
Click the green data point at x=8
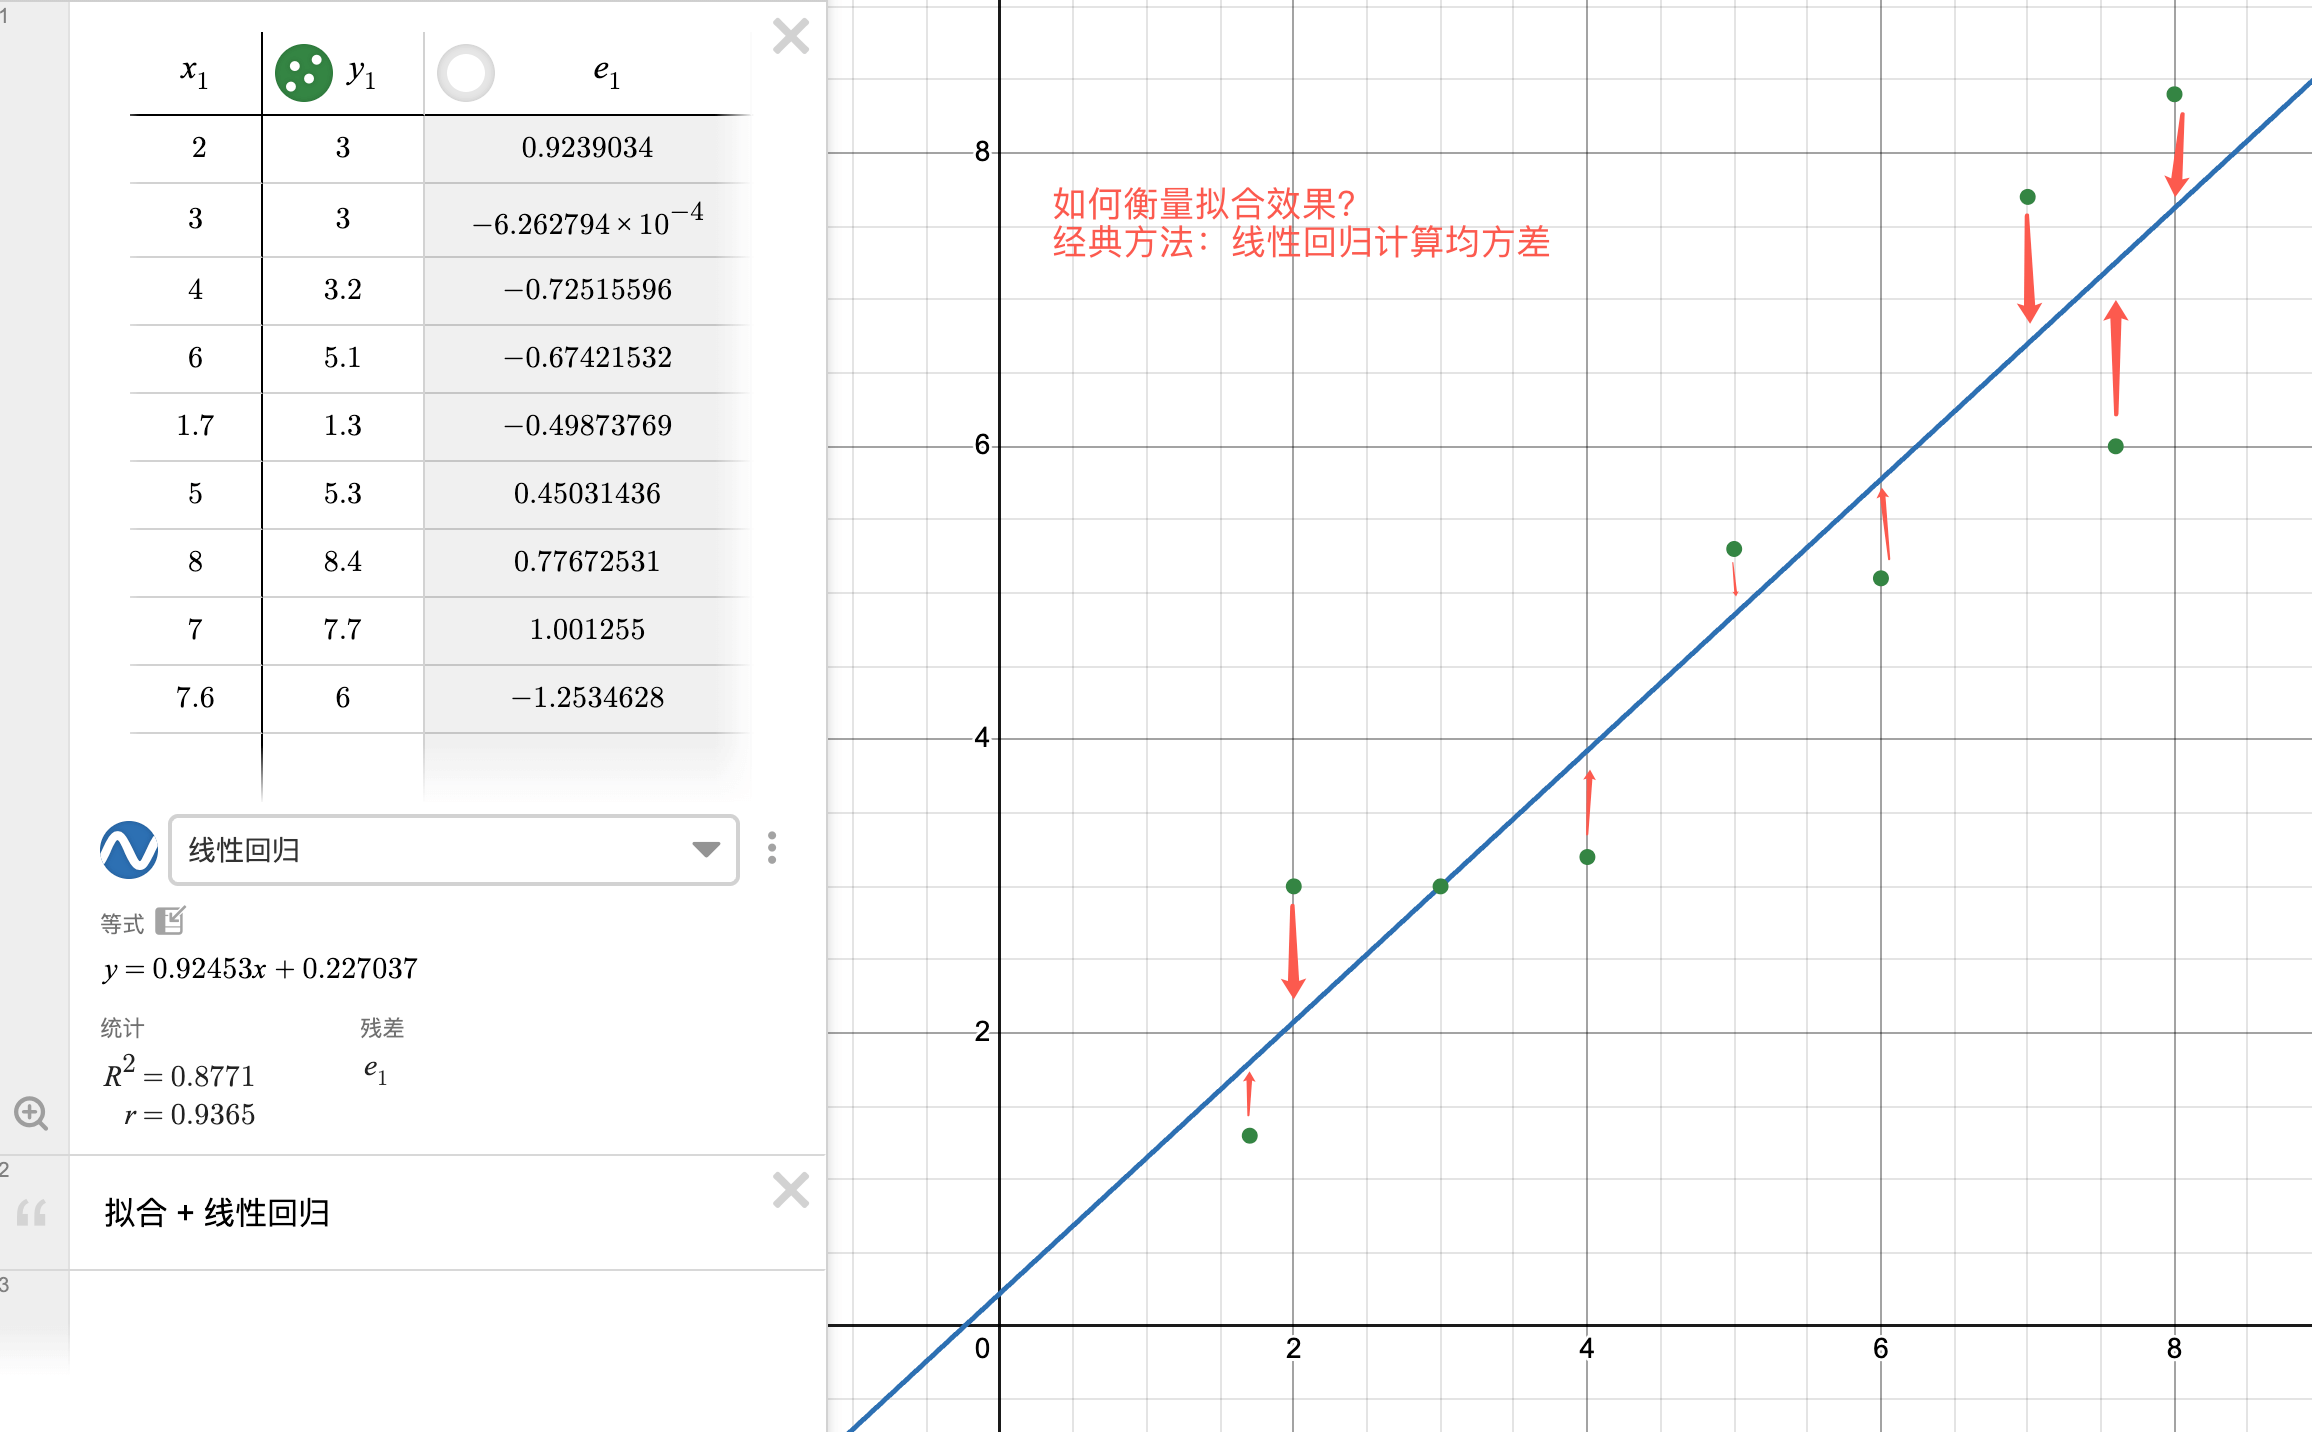tap(2174, 94)
